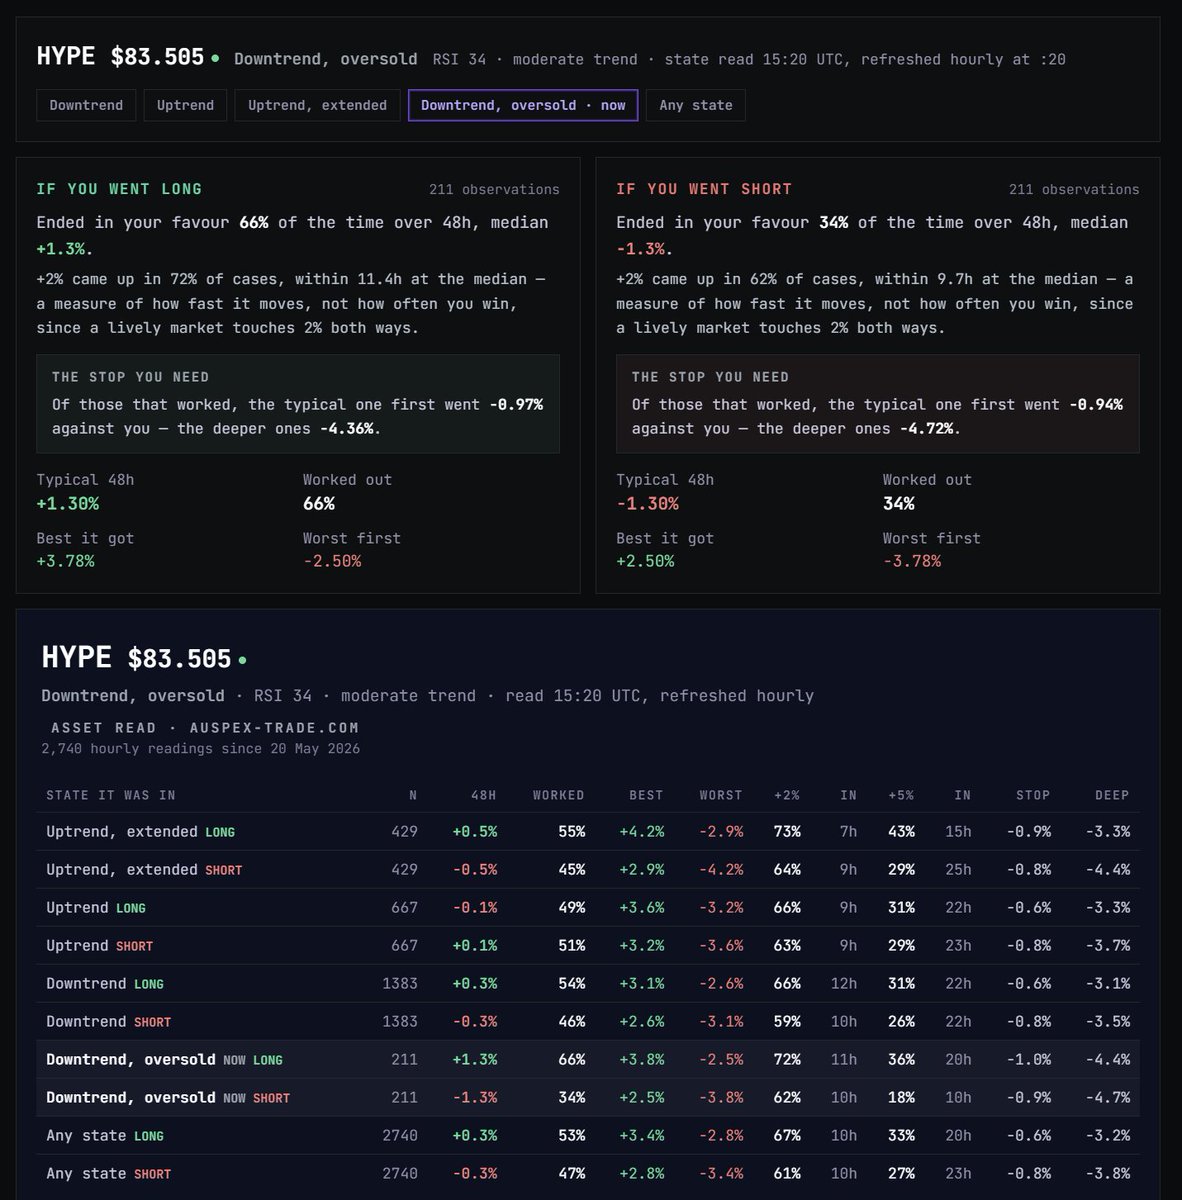The width and height of the screenshot is (1182, 1200).
Task: Click the short card "-3.78%" worst-first value
Action: [912, 561]
